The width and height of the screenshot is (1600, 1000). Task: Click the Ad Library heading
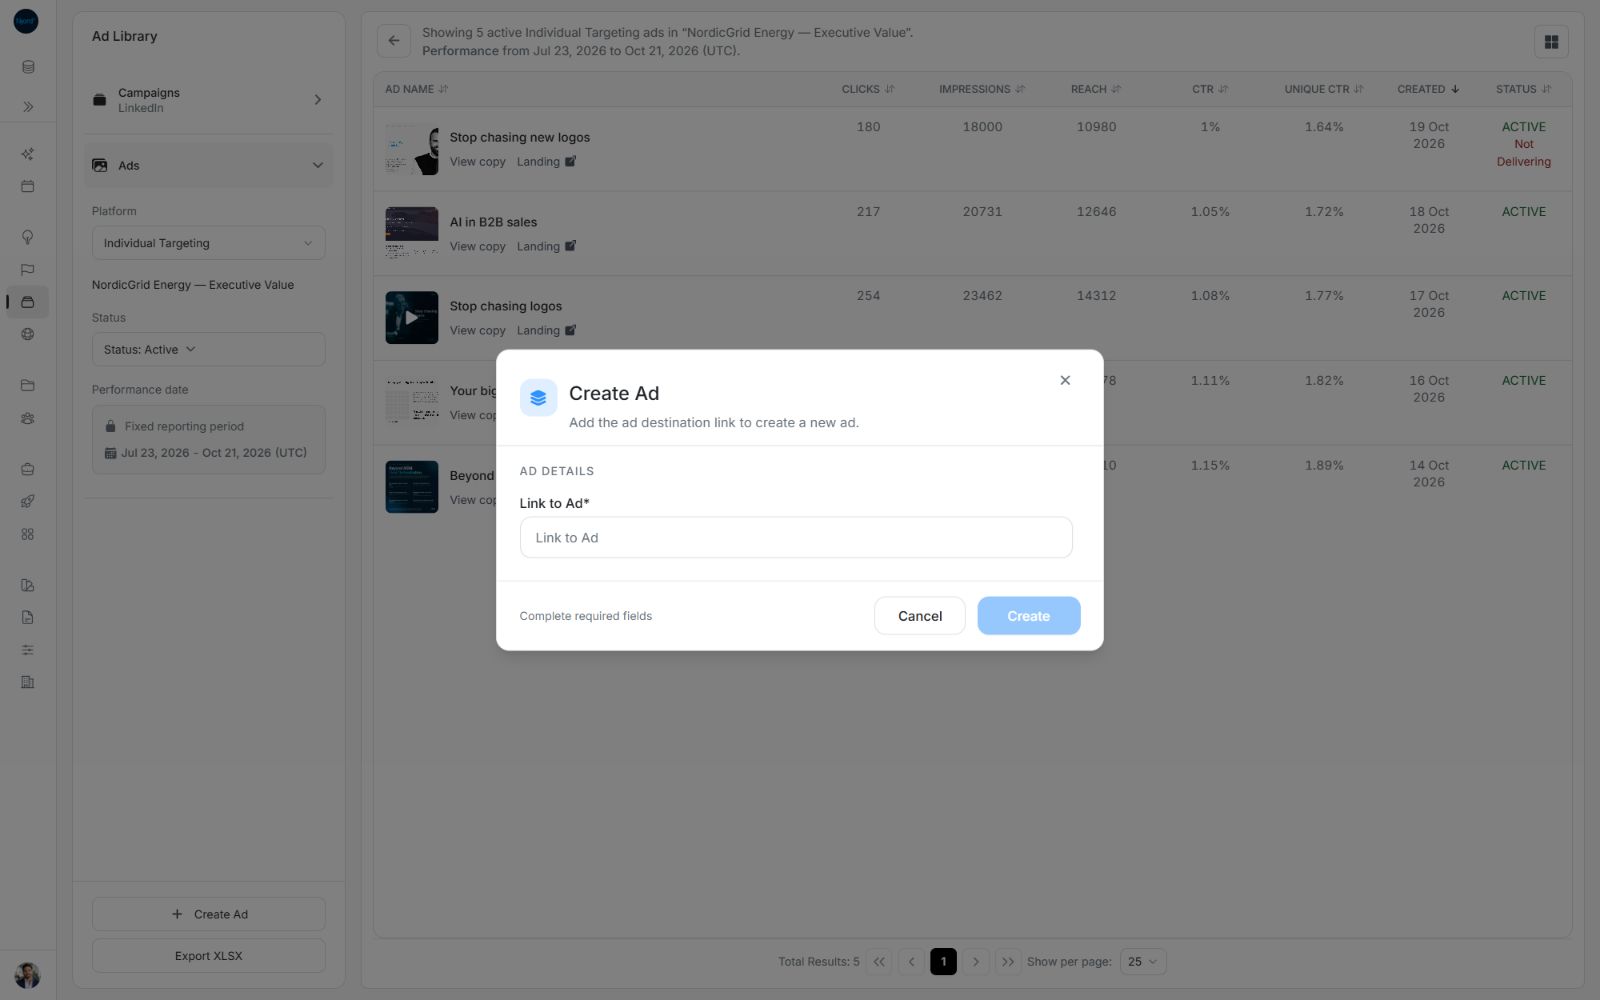(124, 36)
